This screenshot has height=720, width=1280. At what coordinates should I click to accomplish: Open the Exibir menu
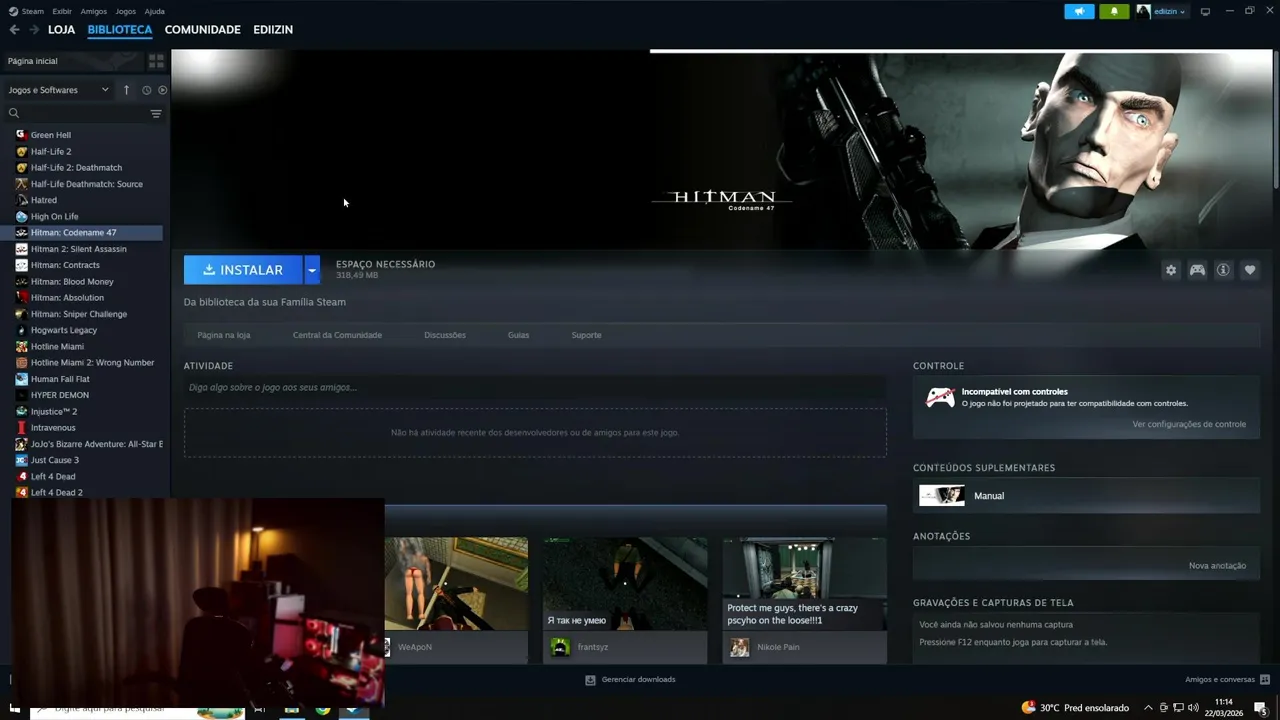(62, 11)
